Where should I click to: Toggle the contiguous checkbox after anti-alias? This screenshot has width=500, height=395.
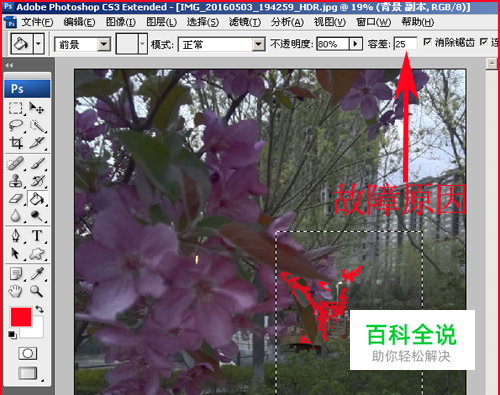tap(484, 42)
